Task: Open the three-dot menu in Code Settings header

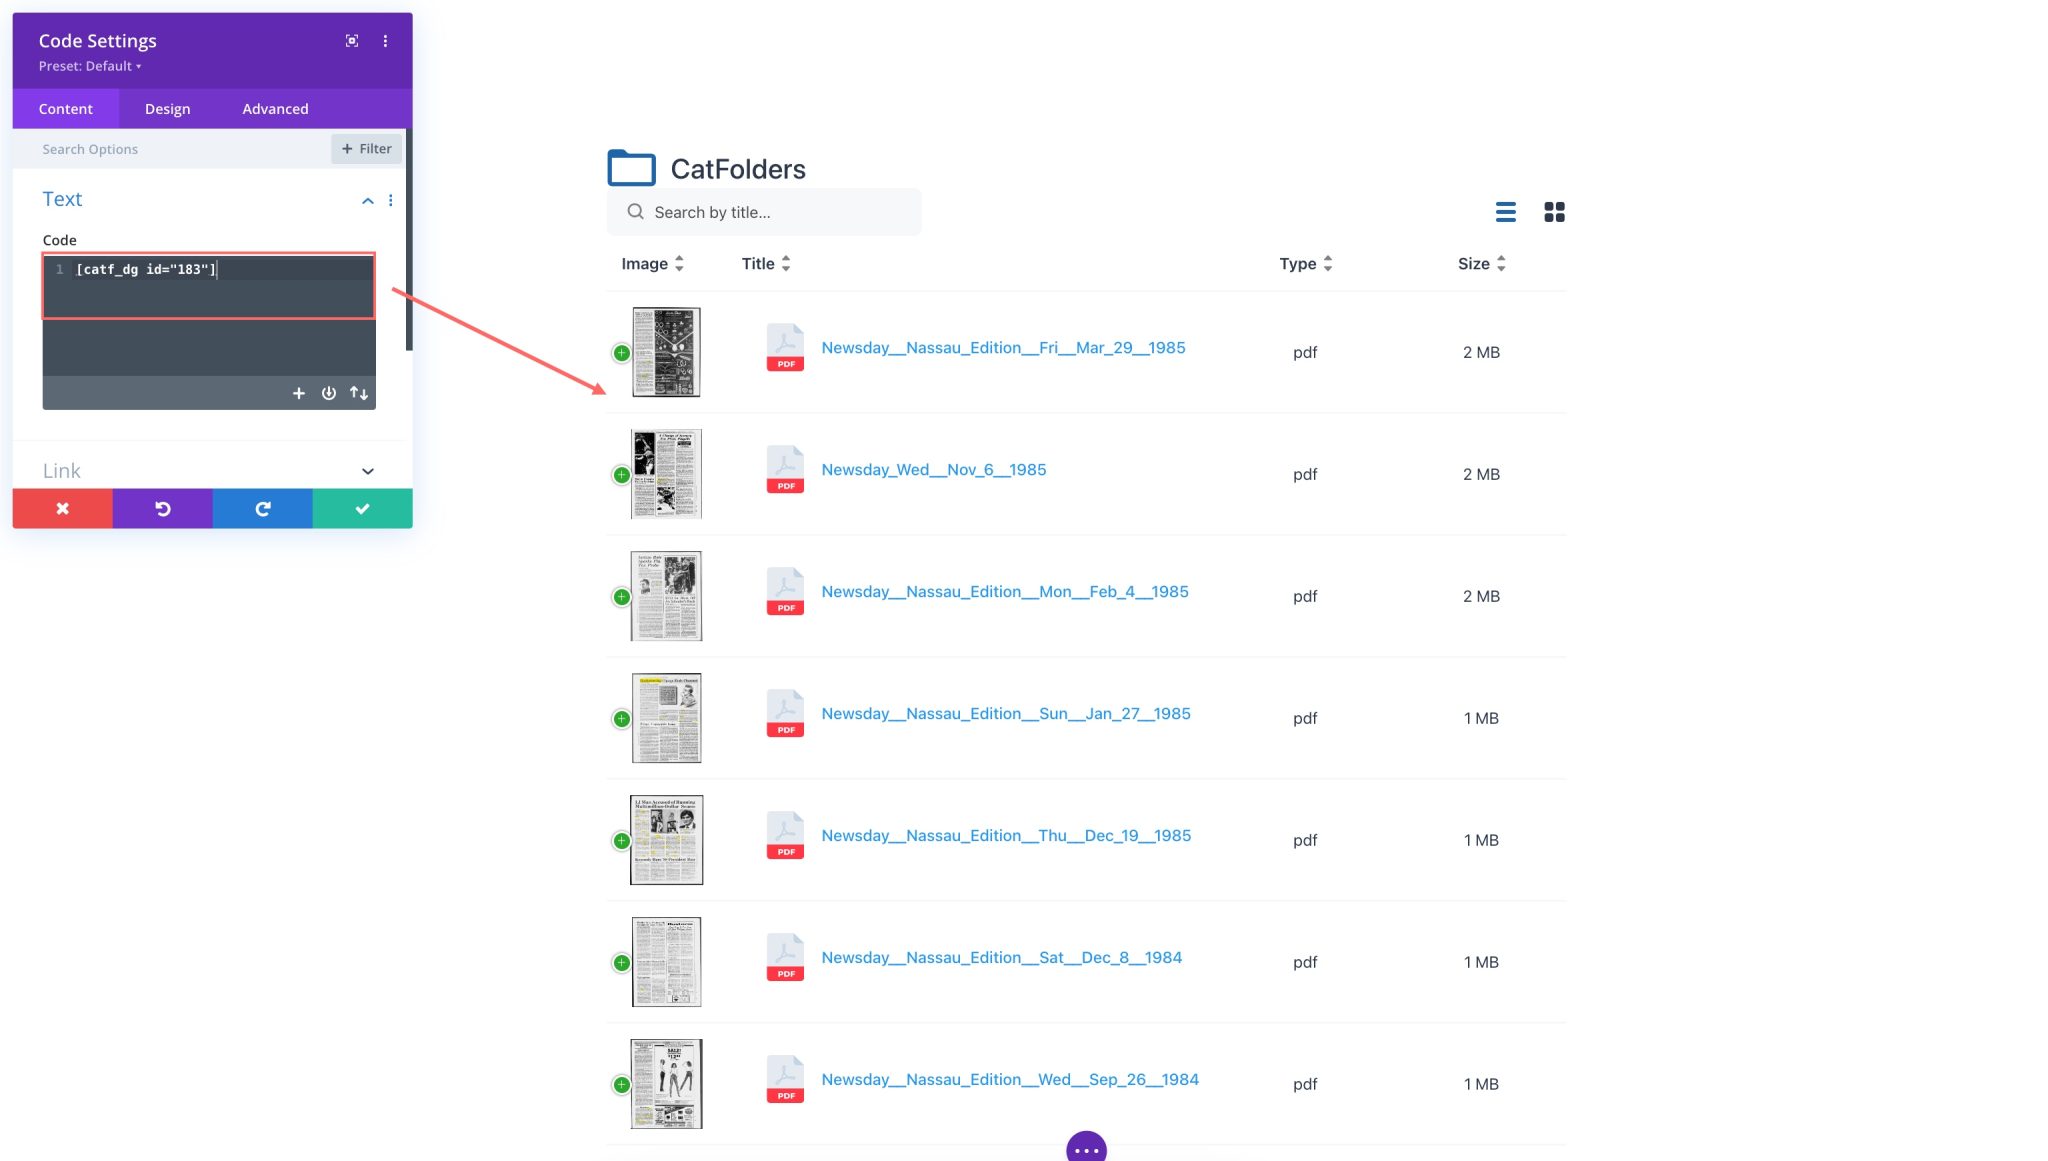Action: [385, 41]
